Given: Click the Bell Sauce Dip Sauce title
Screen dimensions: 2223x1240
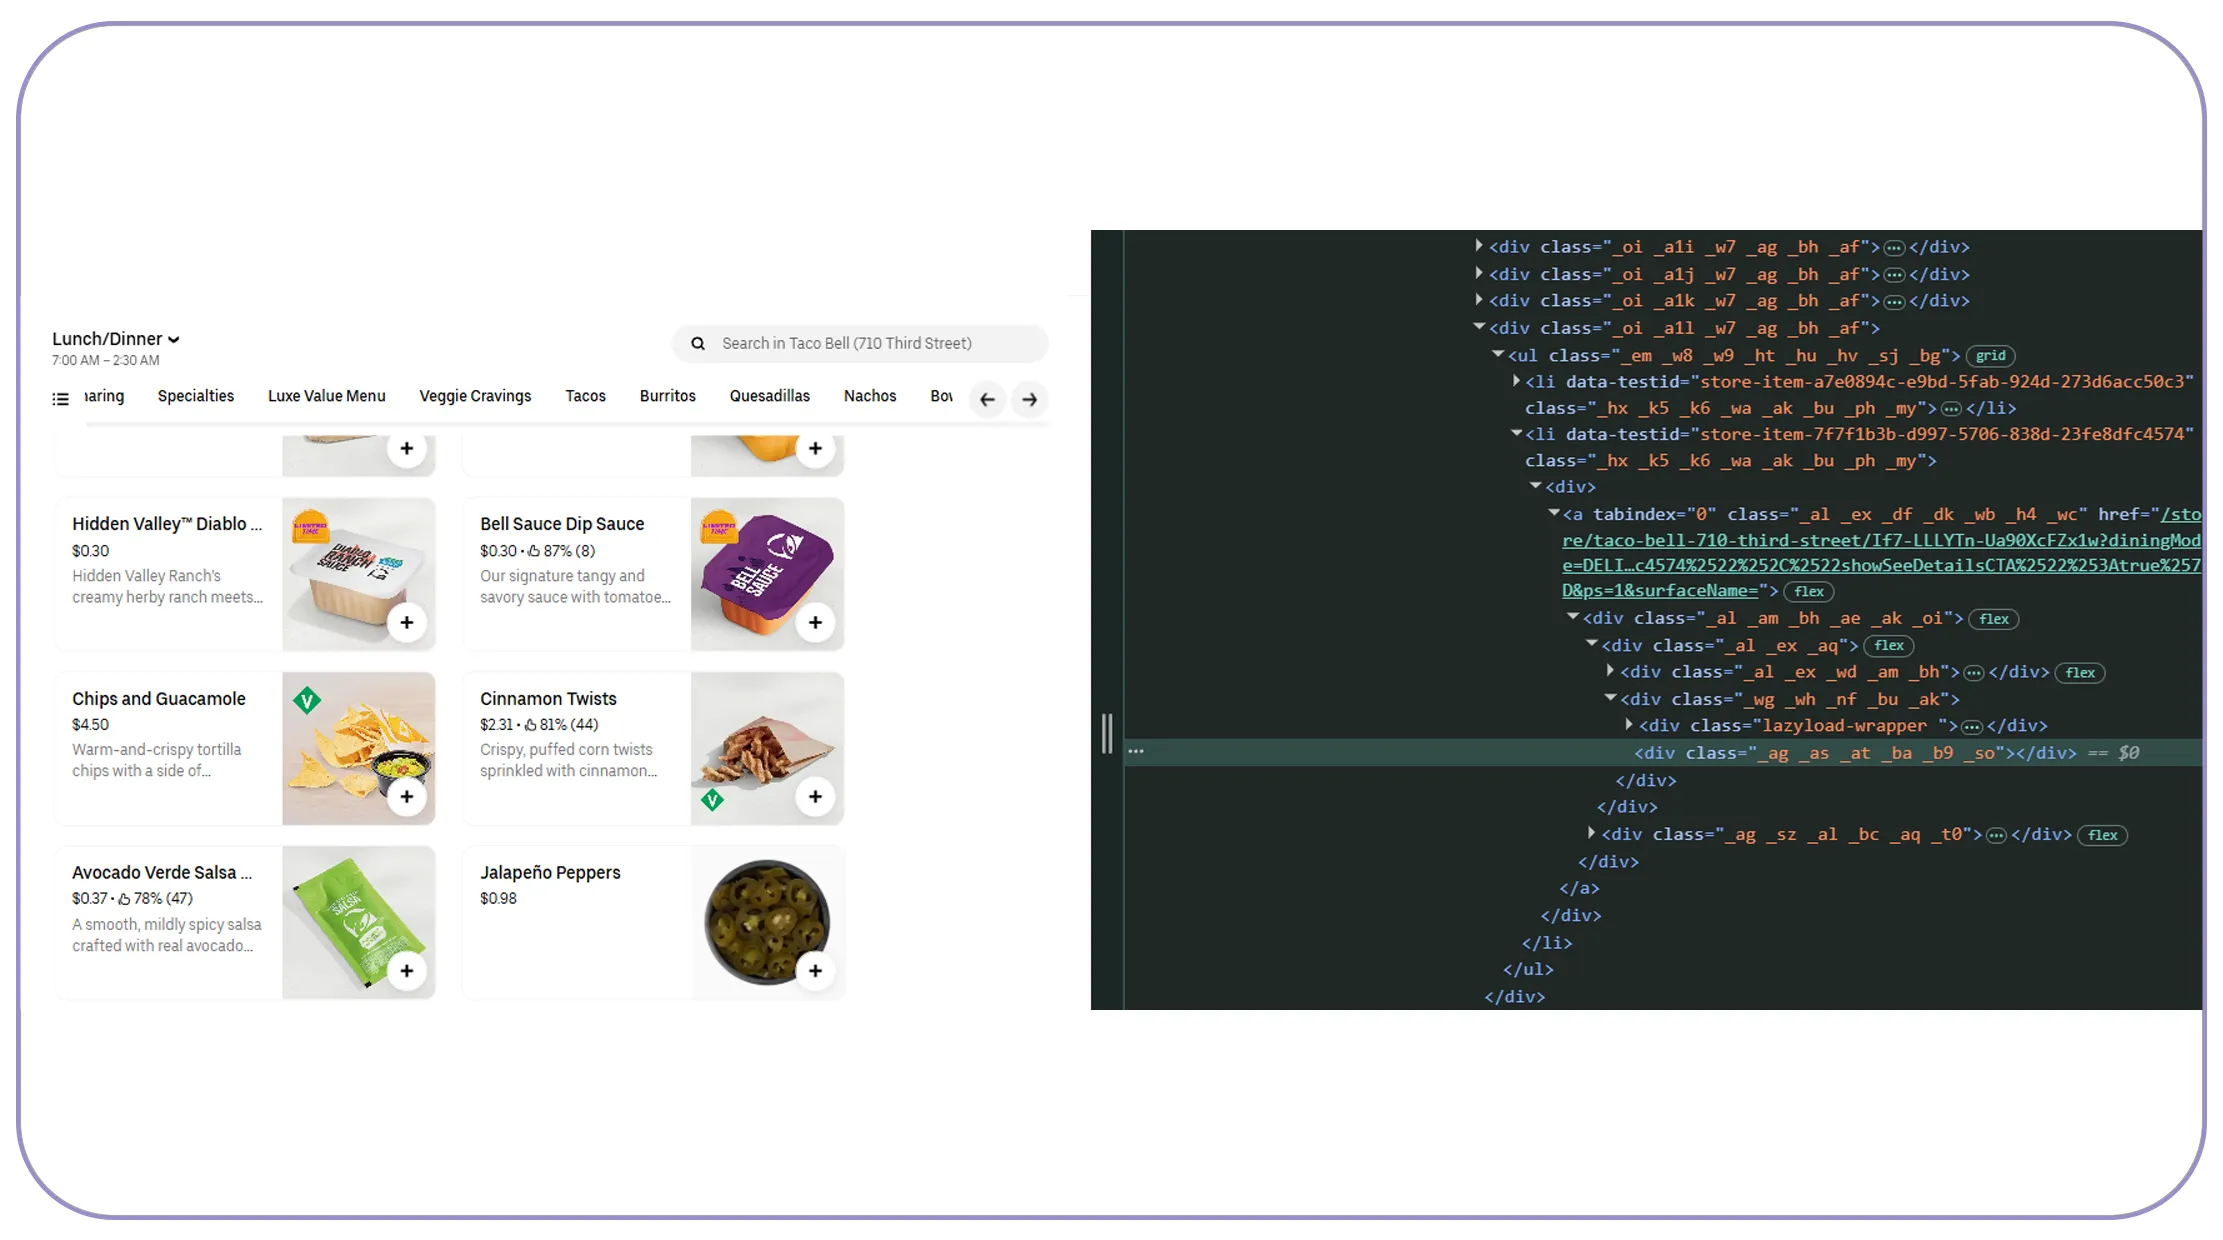Looking at the screenshot, I should click(562, 524).
